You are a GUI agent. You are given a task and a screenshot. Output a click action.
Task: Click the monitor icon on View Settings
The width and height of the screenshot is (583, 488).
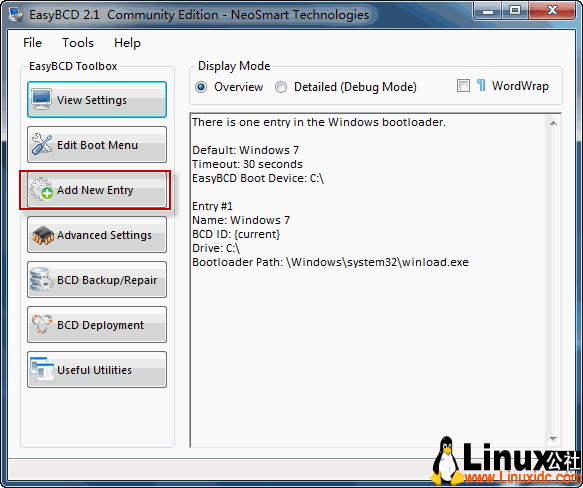(41, 99)
